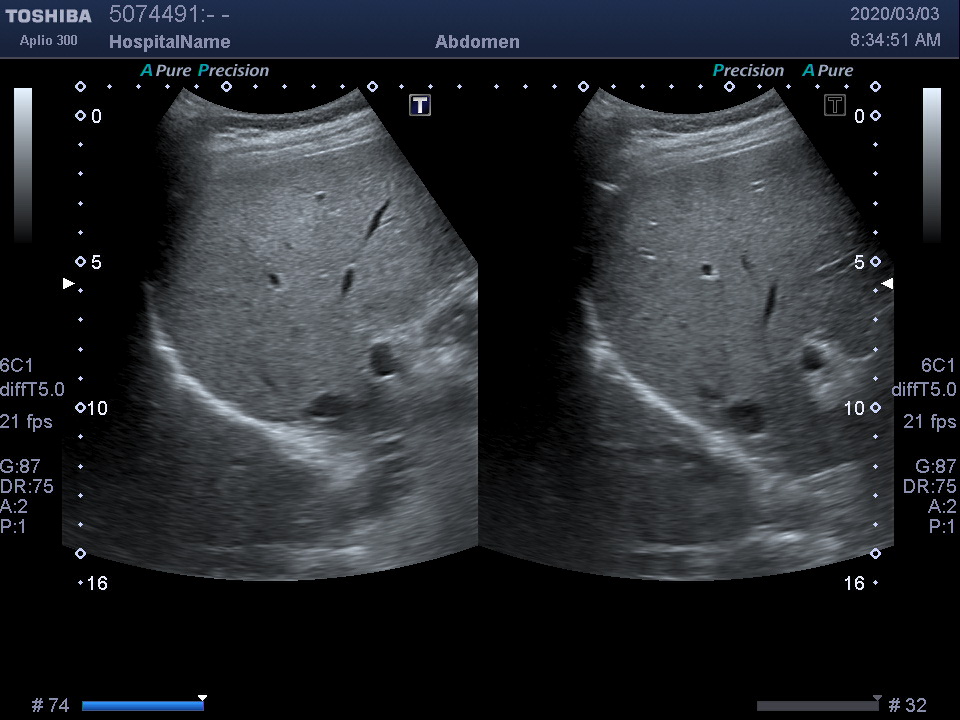
Task: Click the date 2020/03/03
Action: pos(894,14)
